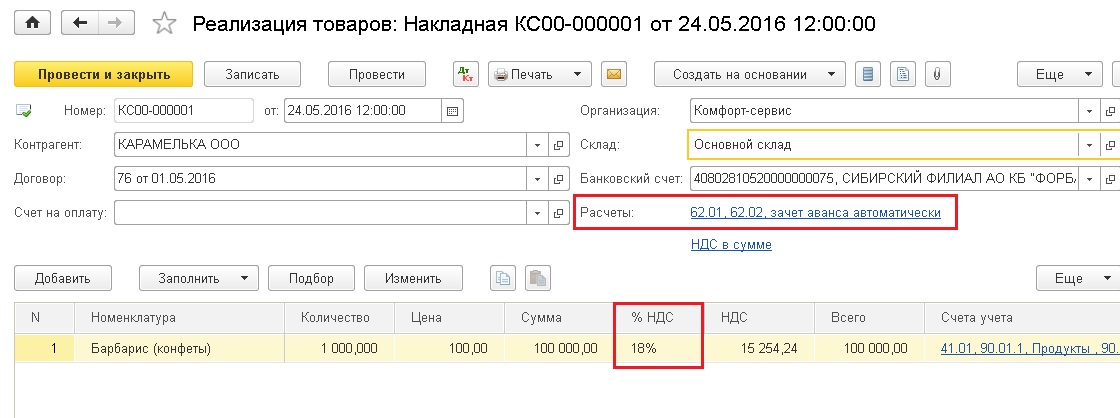Click document posted status icon
Screen dimensions: 1120x418
click(x=24, y=111)
